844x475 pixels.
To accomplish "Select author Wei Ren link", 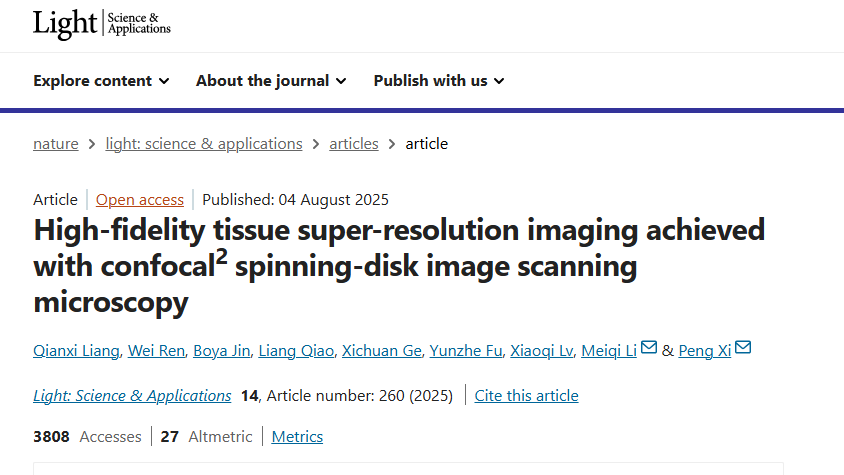I will tap(156, 351).
